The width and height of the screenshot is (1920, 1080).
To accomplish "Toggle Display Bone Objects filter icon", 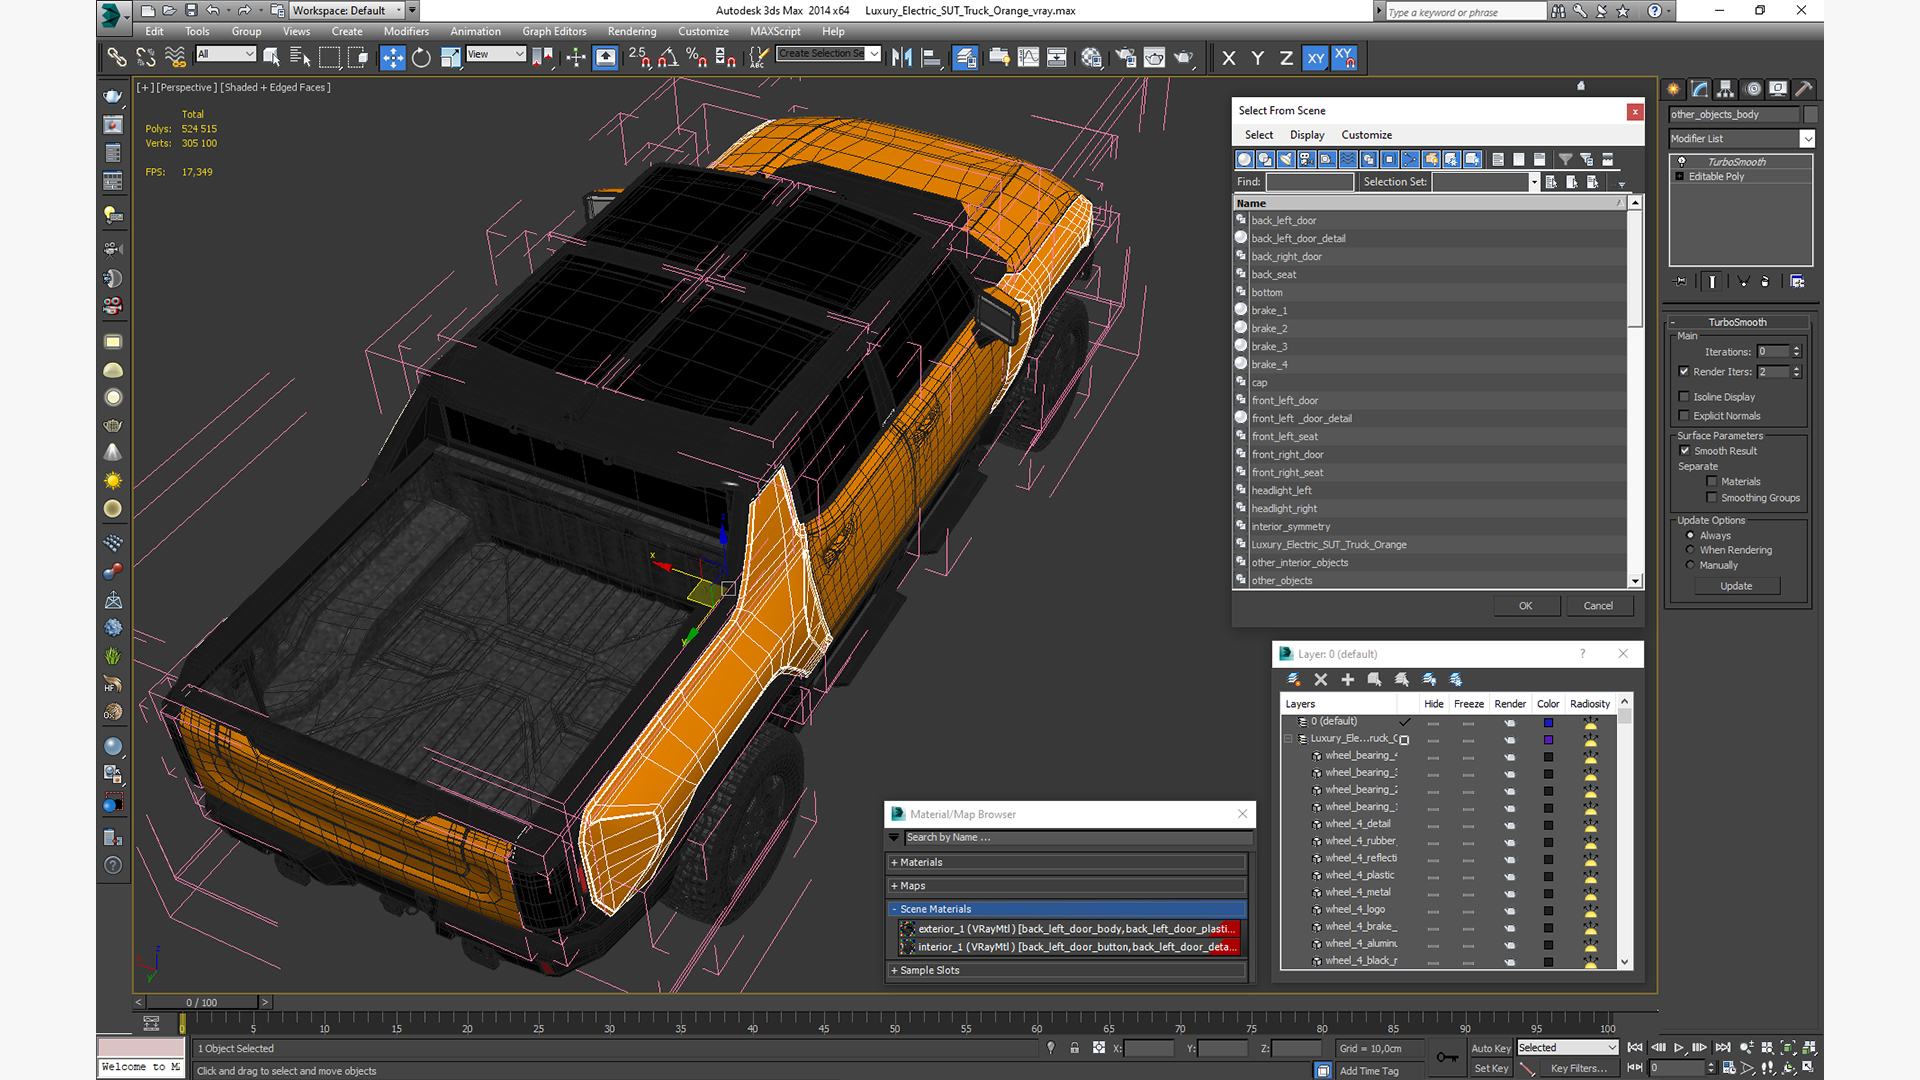I will click(1410, 160).
